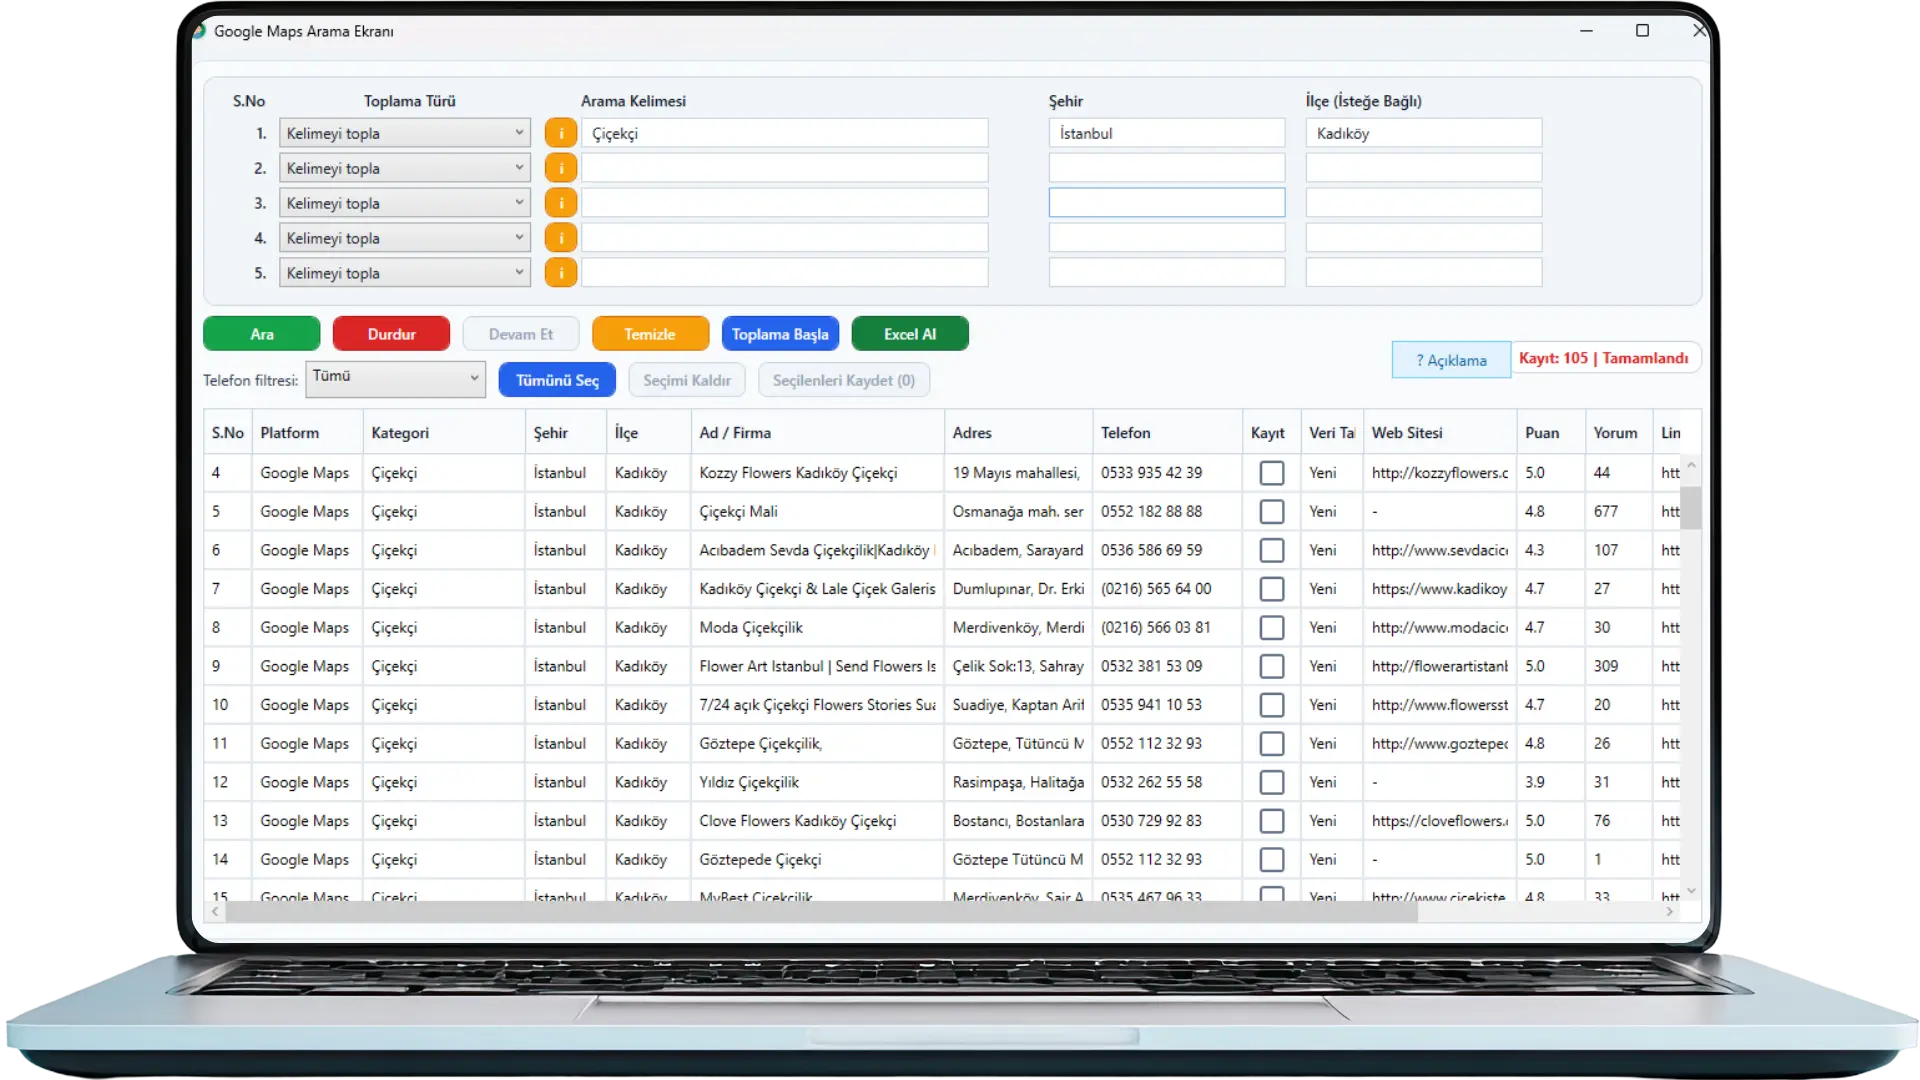Open Toplama Türü dropdown in row 4

click(x=404, y=238)
